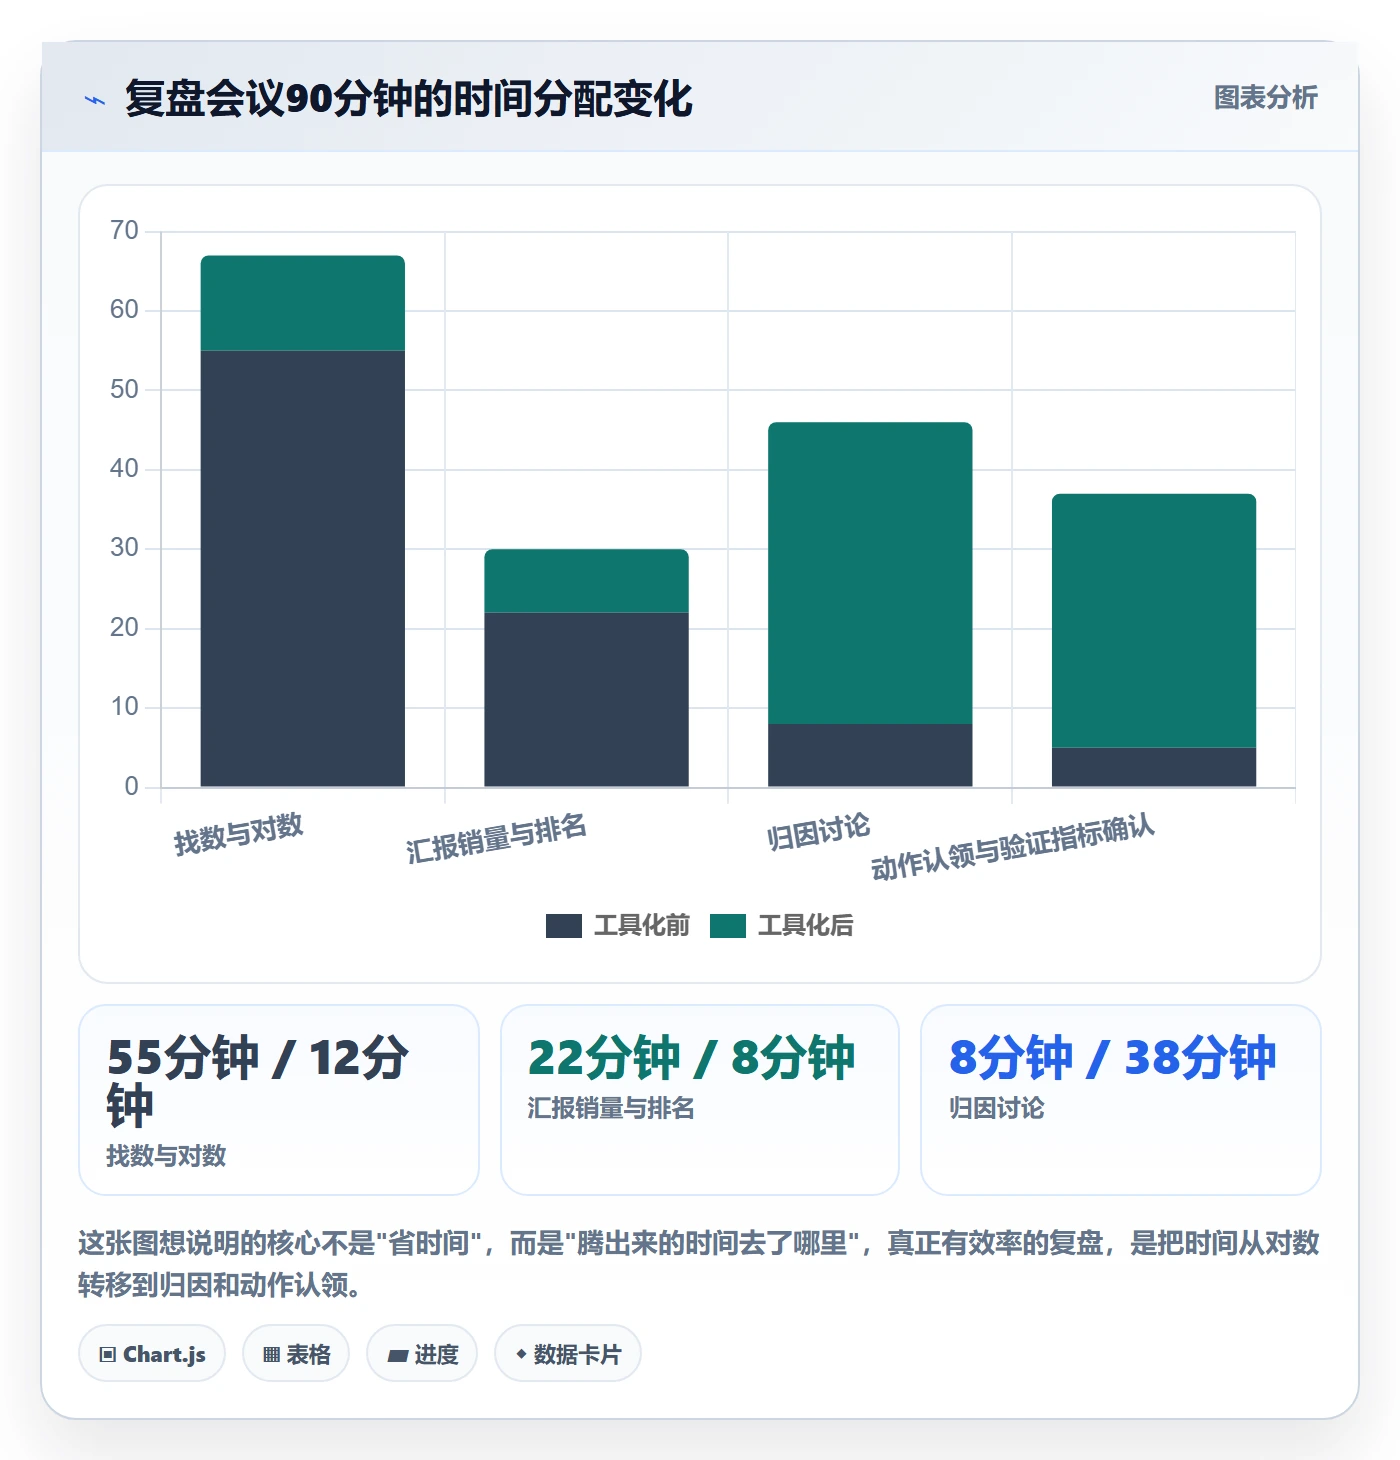Viewport: 1400px width, 1460px height.
Task: Click the dark 工具化前 bar for 归因讨论
Action: [870, 755]
